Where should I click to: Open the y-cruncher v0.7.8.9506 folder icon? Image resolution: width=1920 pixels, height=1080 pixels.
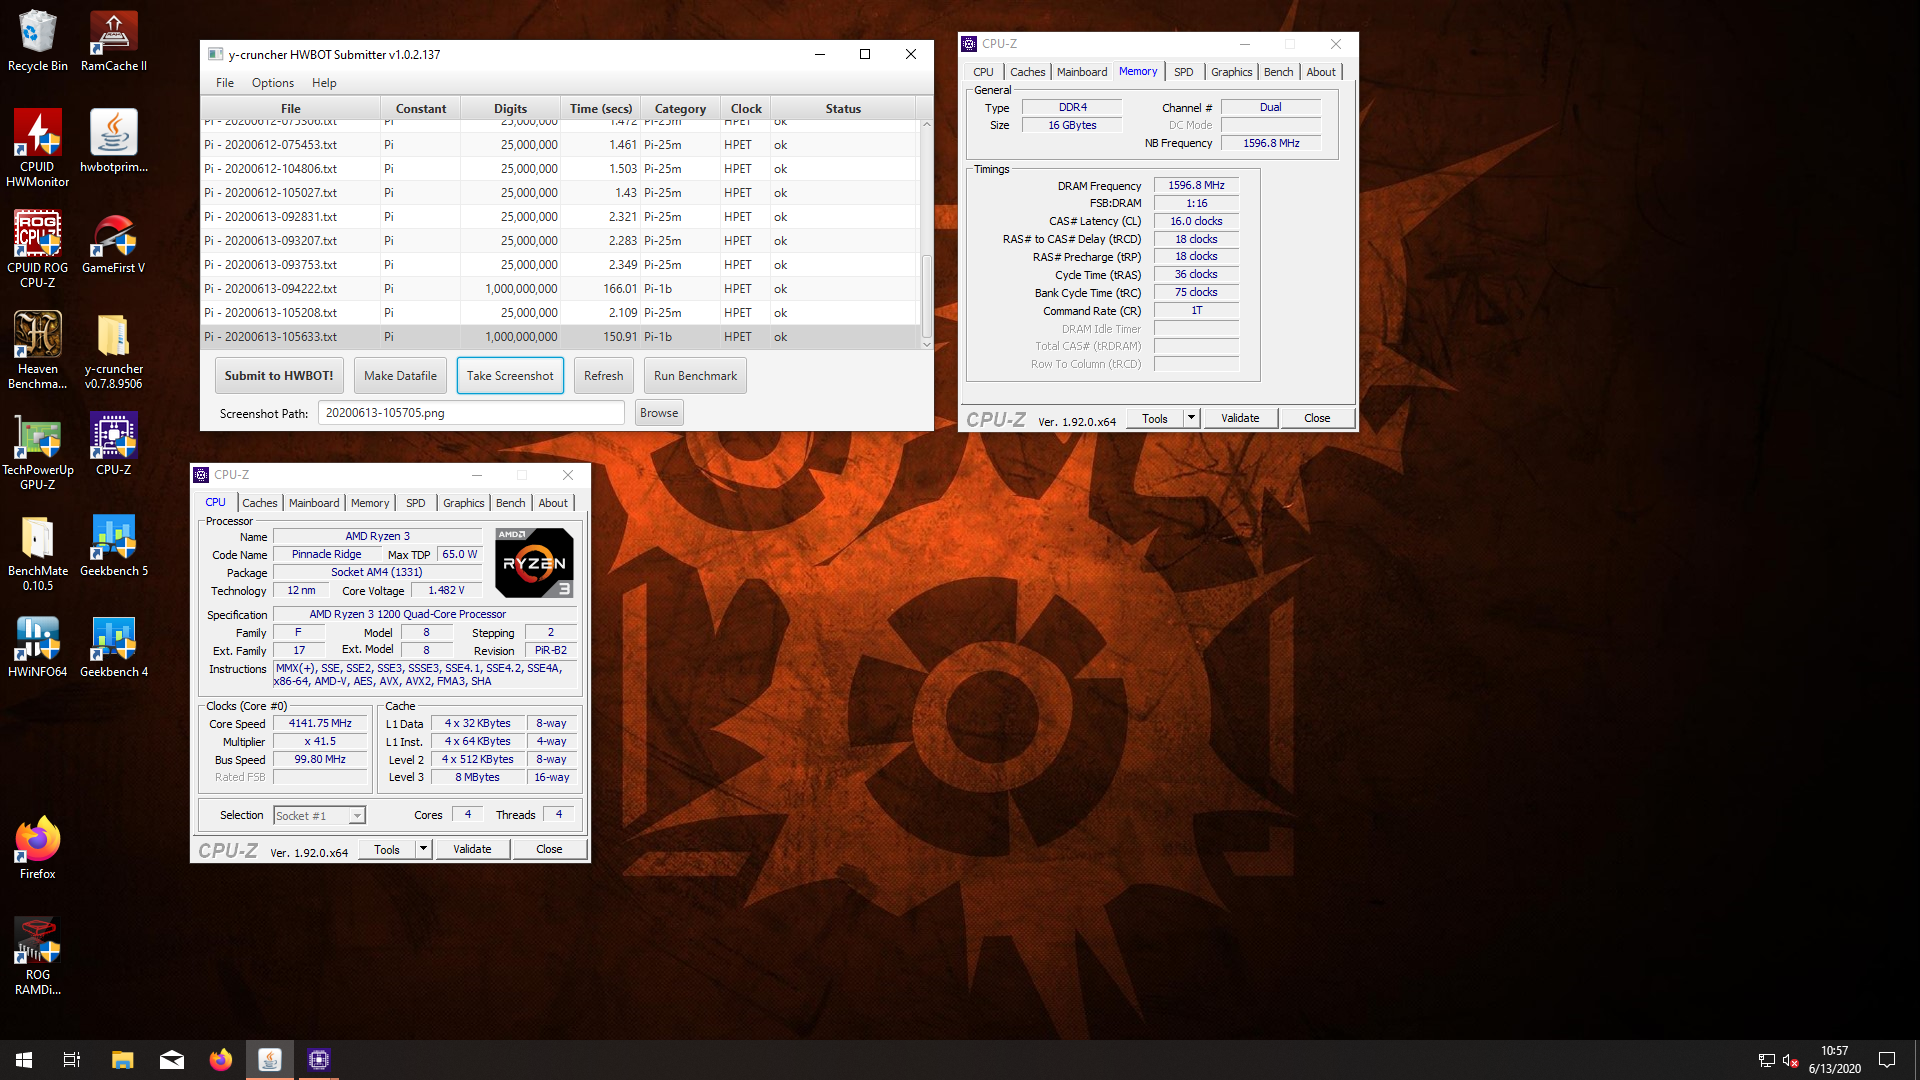[113, 349]
